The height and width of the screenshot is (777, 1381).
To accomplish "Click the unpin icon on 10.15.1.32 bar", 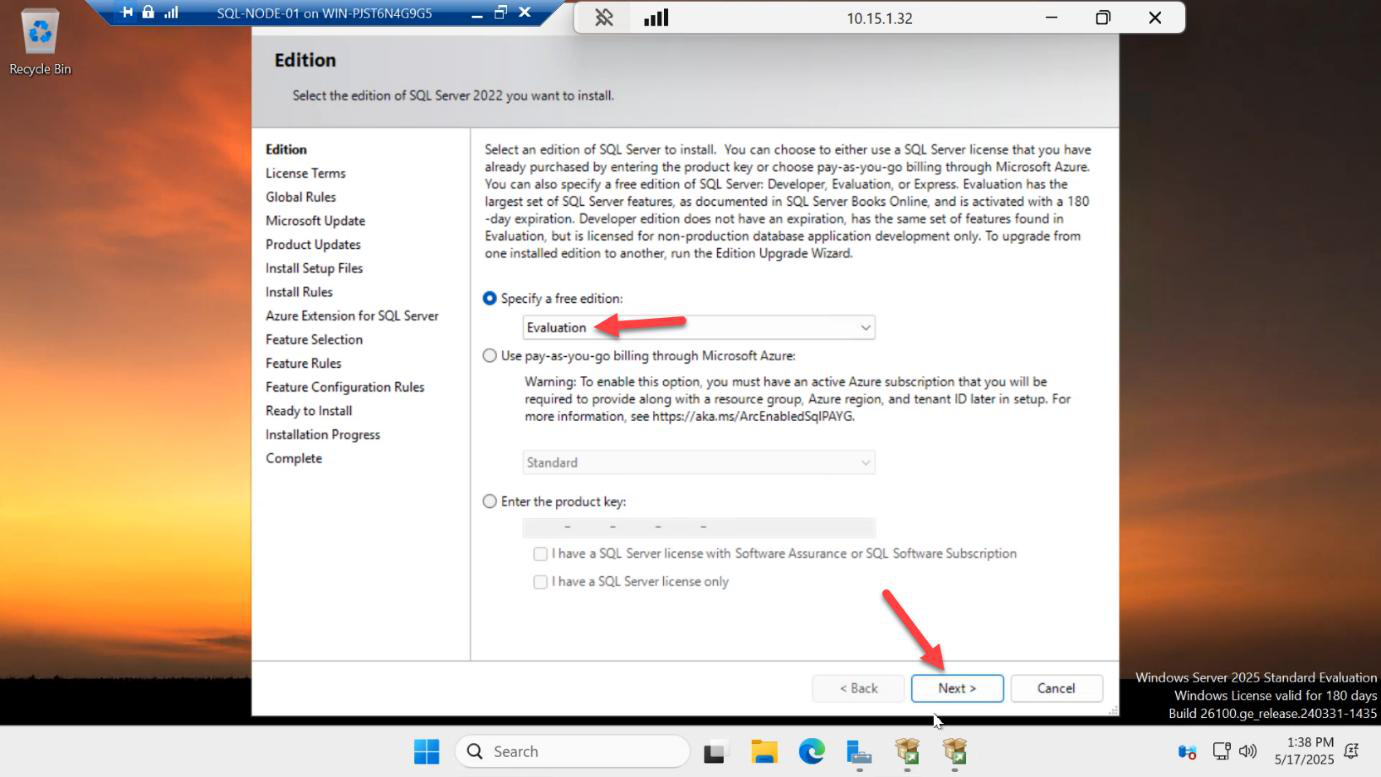I will pyautogui.click(x=604, y=18).
